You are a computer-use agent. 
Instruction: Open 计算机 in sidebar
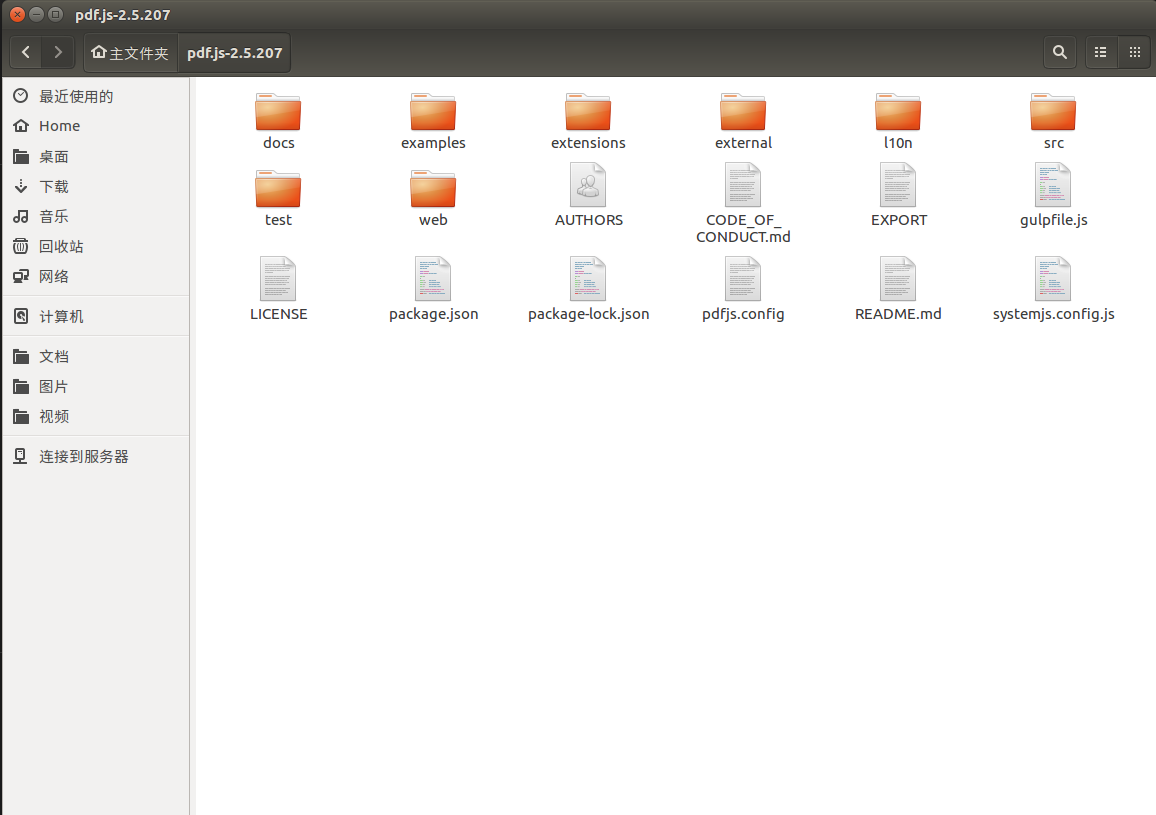click(96, 316)
